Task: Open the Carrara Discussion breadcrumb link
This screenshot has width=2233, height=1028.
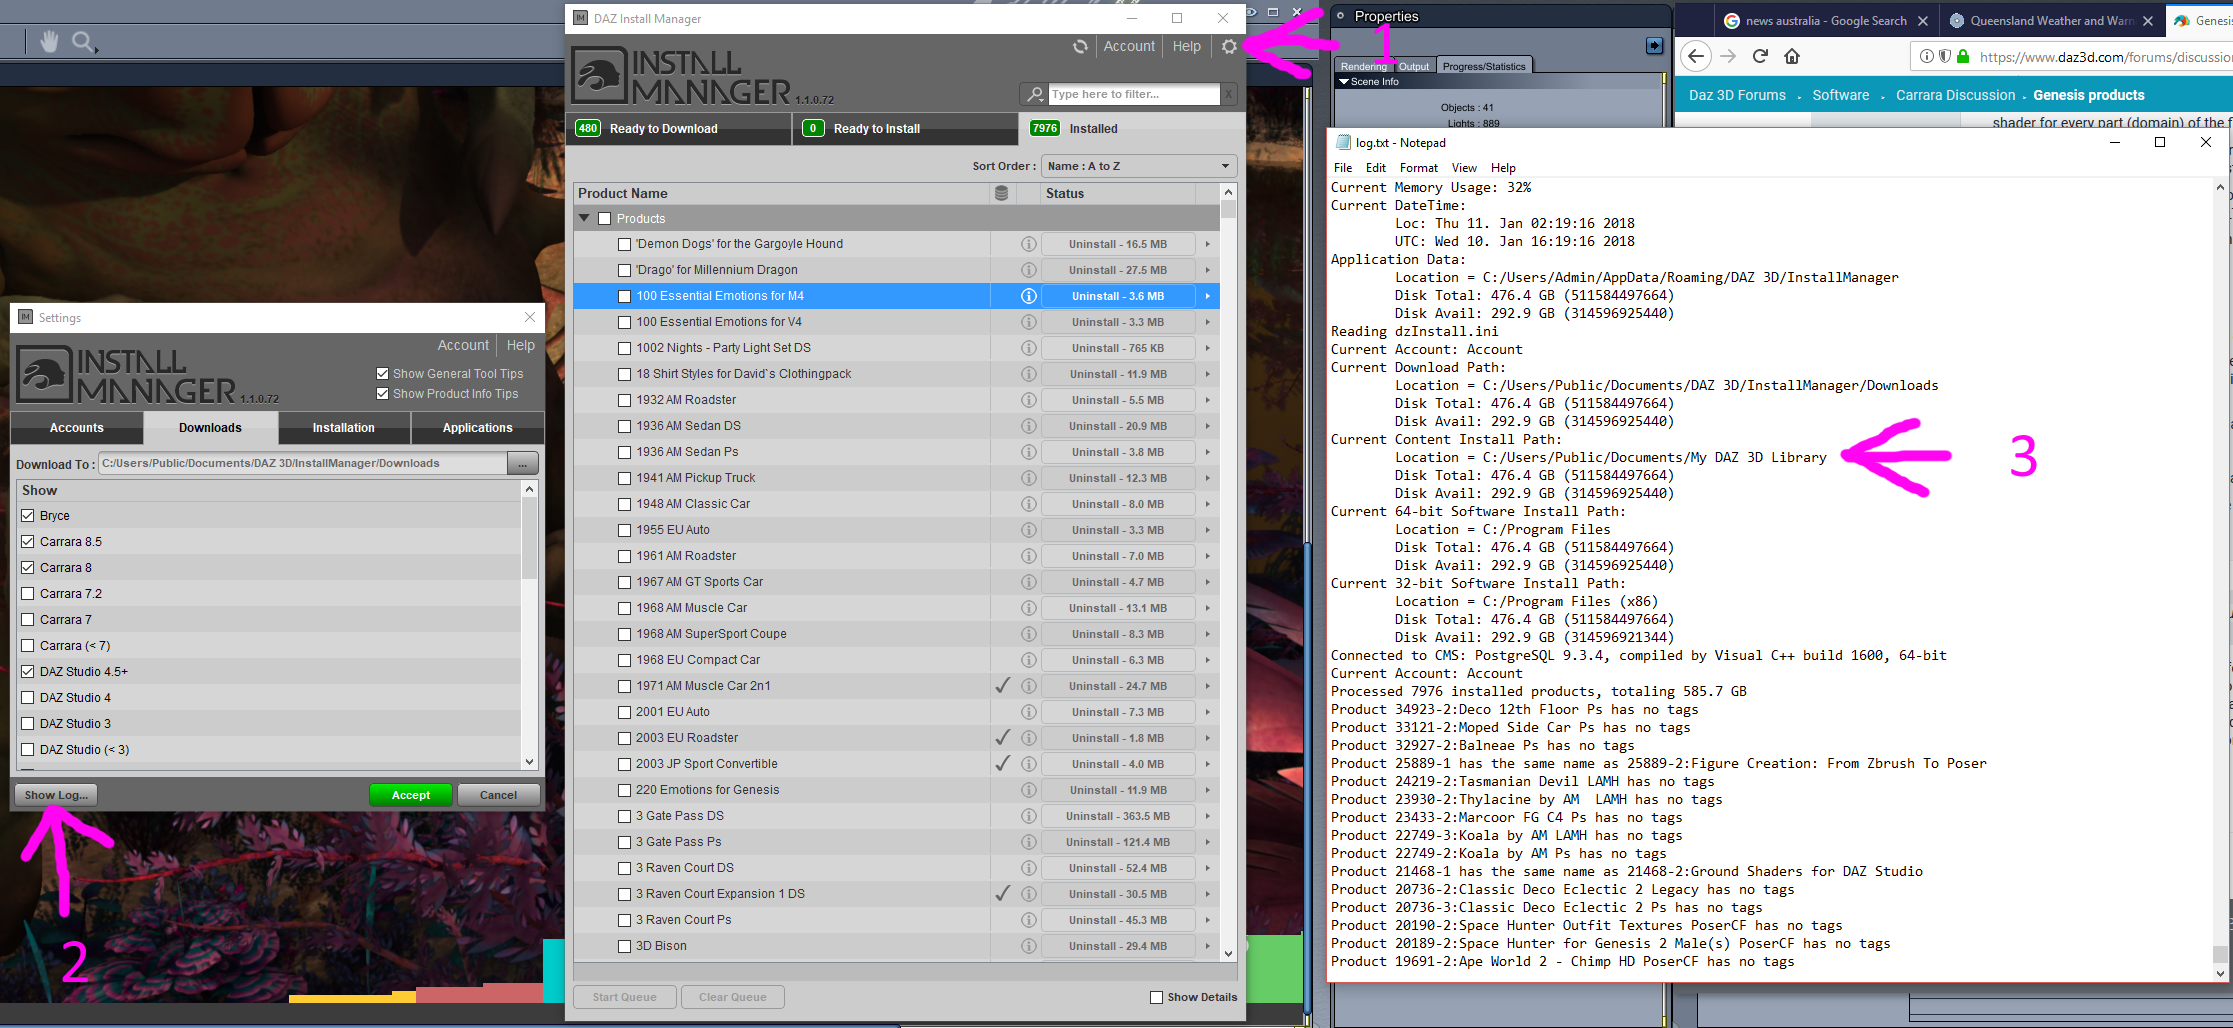Action: (1955, 95)
